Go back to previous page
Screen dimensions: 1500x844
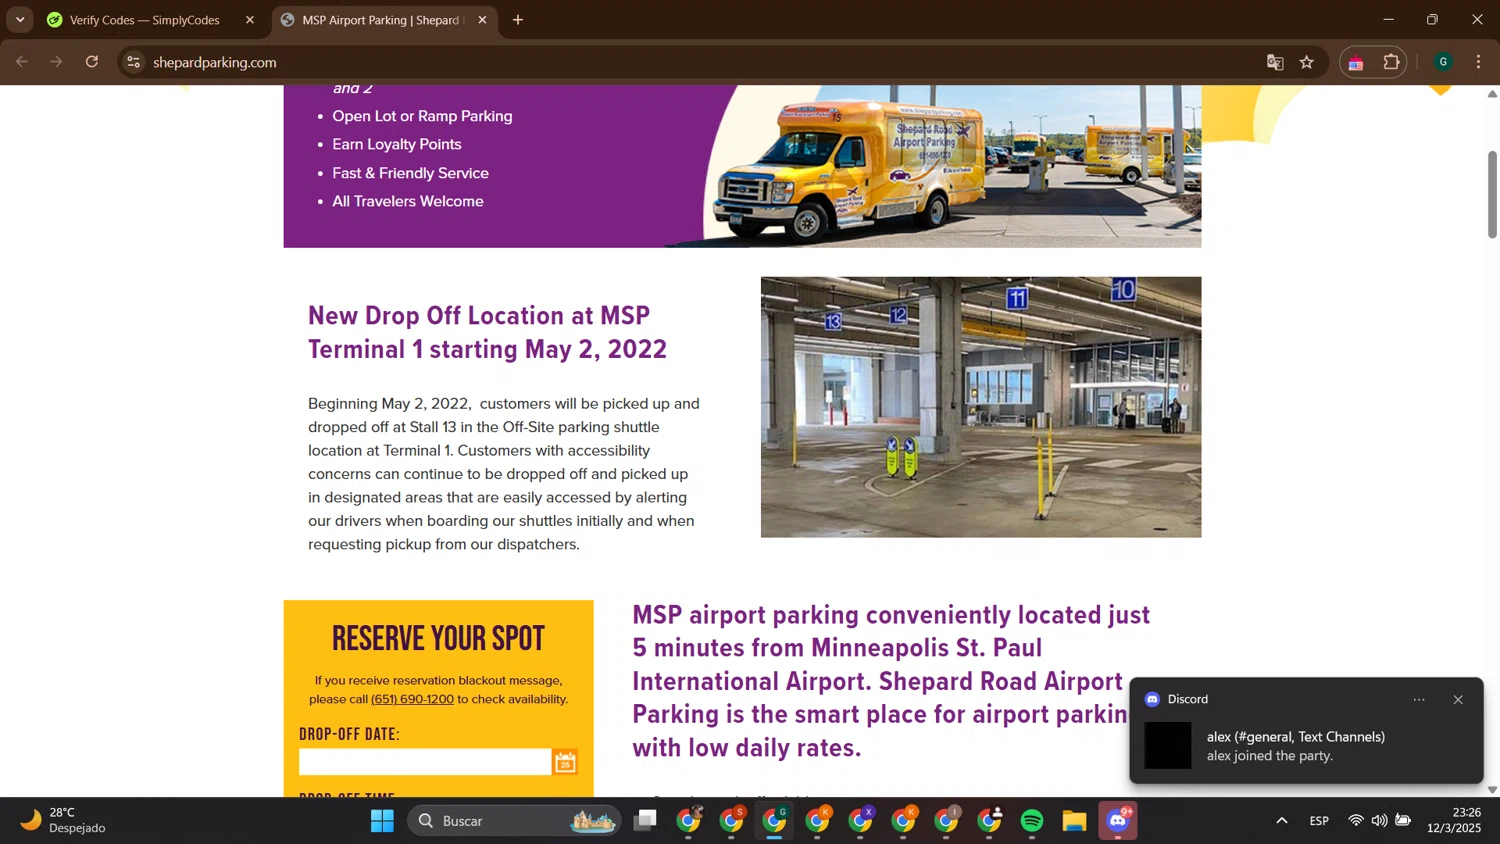click(22, 62)
